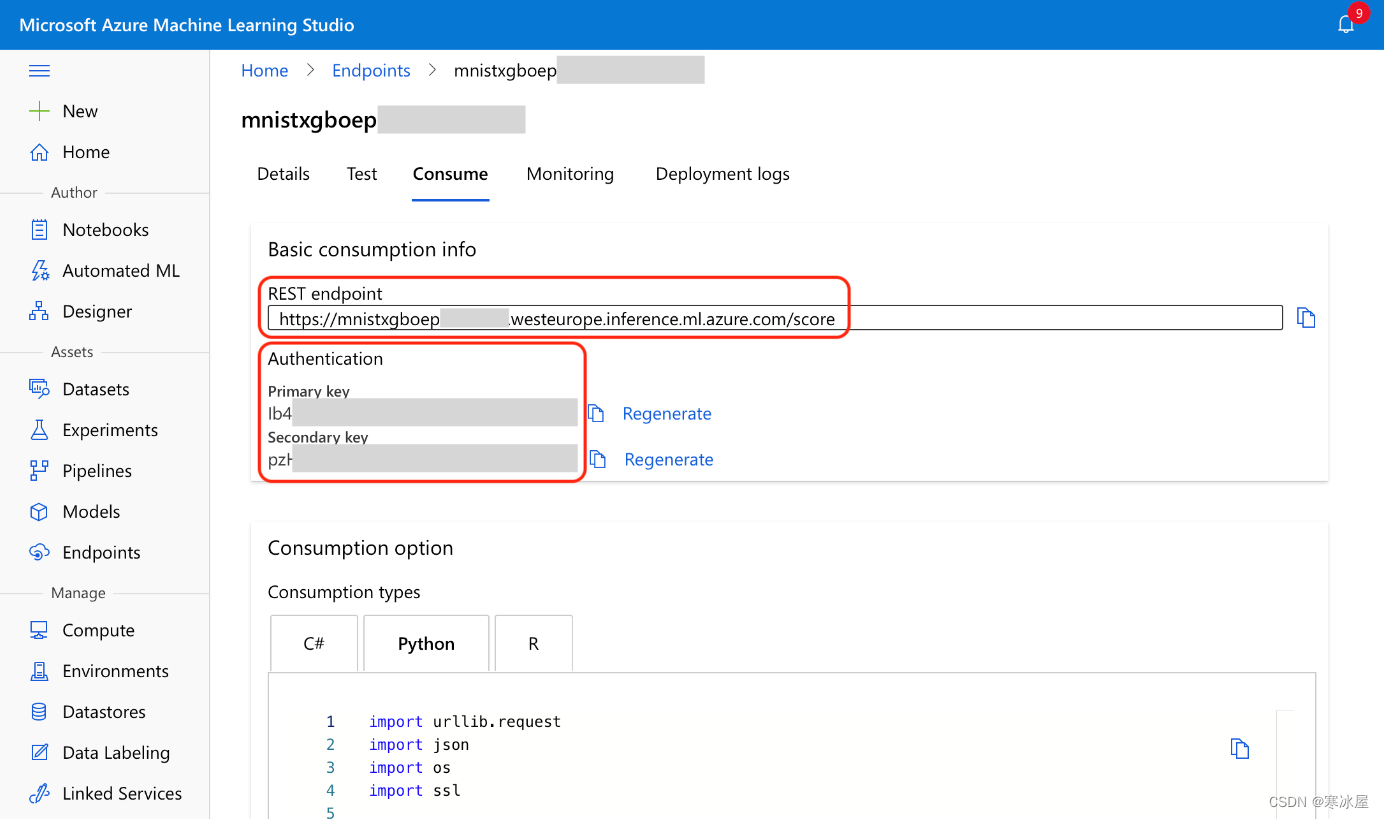
Task: Click the 'import json' code line
Action: pyautogui.click(x=419, y=745)
